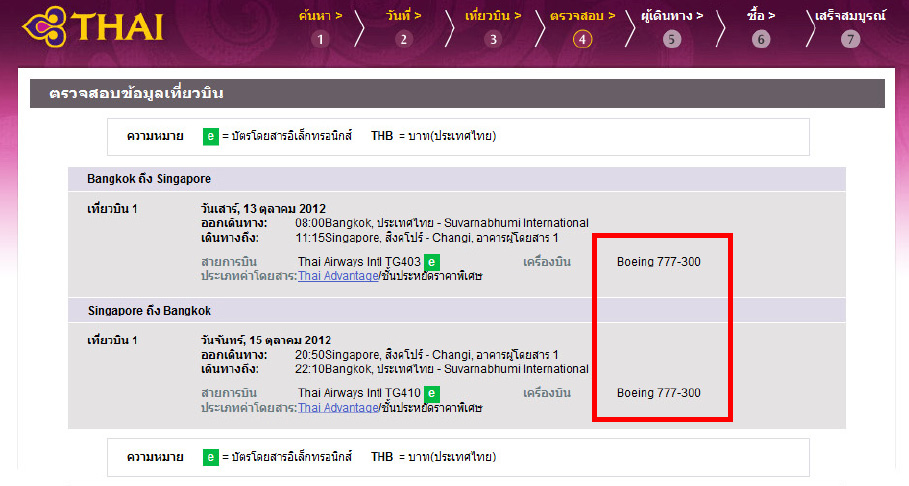Select current step 4 ตรวจสอบ
This screenshot has width=909, height=486.
582,27
